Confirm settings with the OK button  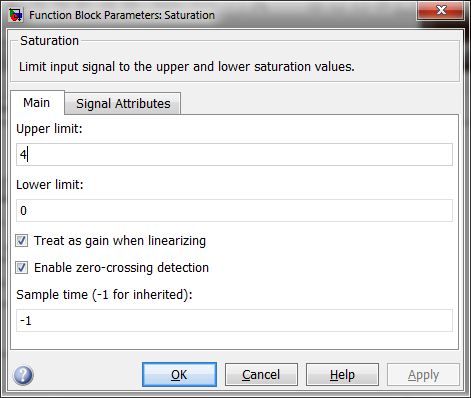click(x=179, y=375)
